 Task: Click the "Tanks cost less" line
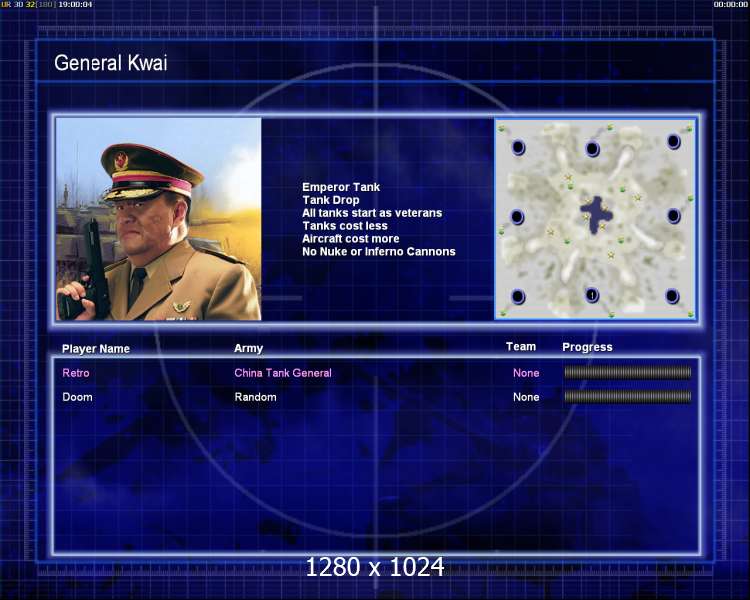click(345, 226)
